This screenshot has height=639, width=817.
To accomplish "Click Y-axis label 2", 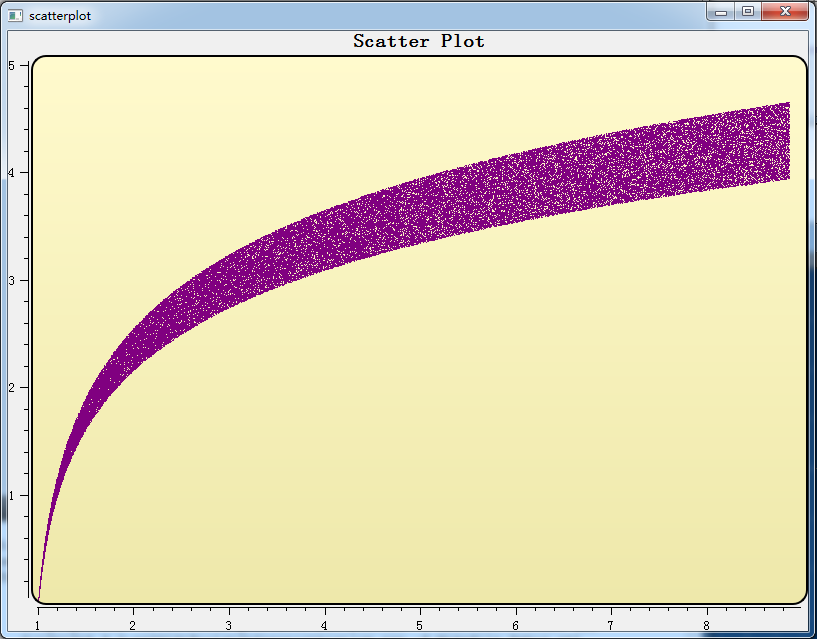I will coord(11,388).
